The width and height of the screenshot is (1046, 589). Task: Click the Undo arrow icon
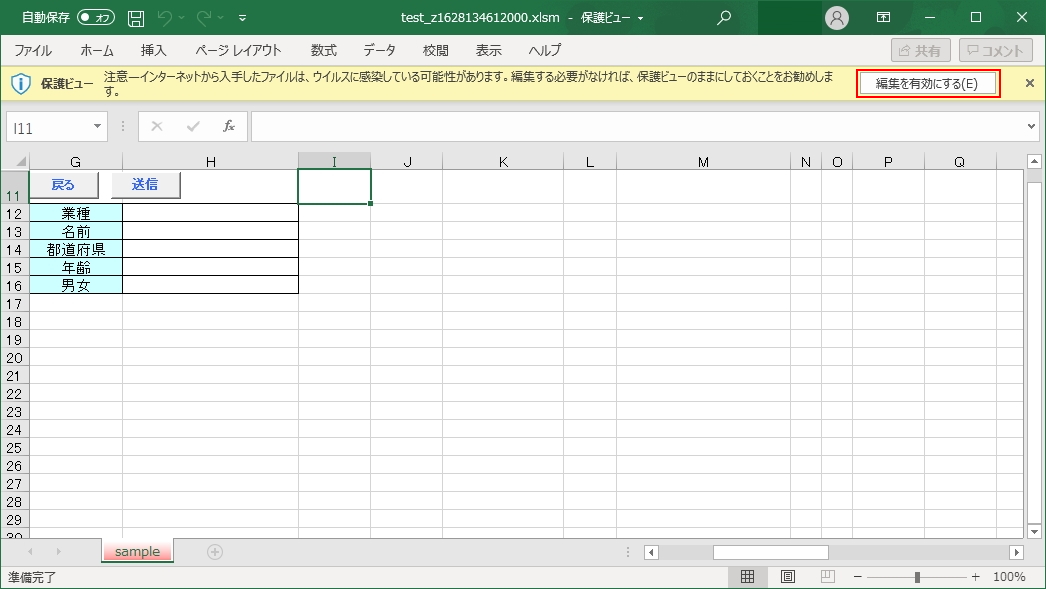pos(164,18)
